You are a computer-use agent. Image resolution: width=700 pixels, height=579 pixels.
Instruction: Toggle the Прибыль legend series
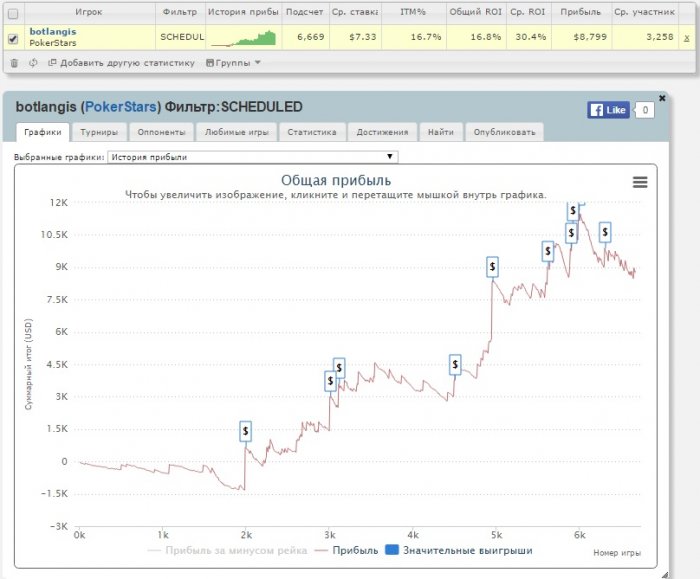(346, 550)
